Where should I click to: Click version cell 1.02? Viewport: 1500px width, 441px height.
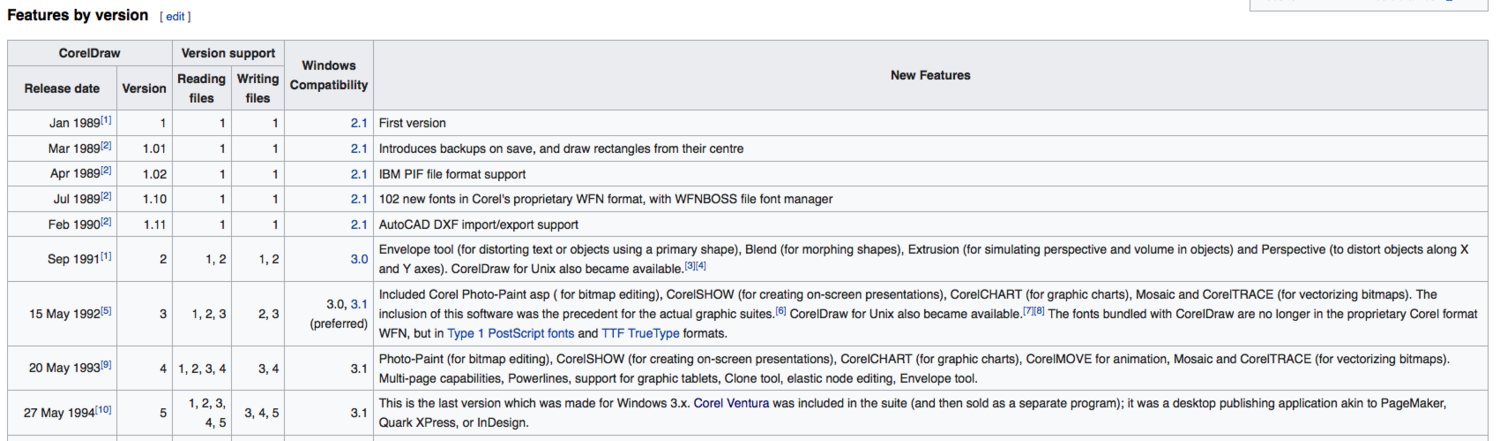coord(144,174)
